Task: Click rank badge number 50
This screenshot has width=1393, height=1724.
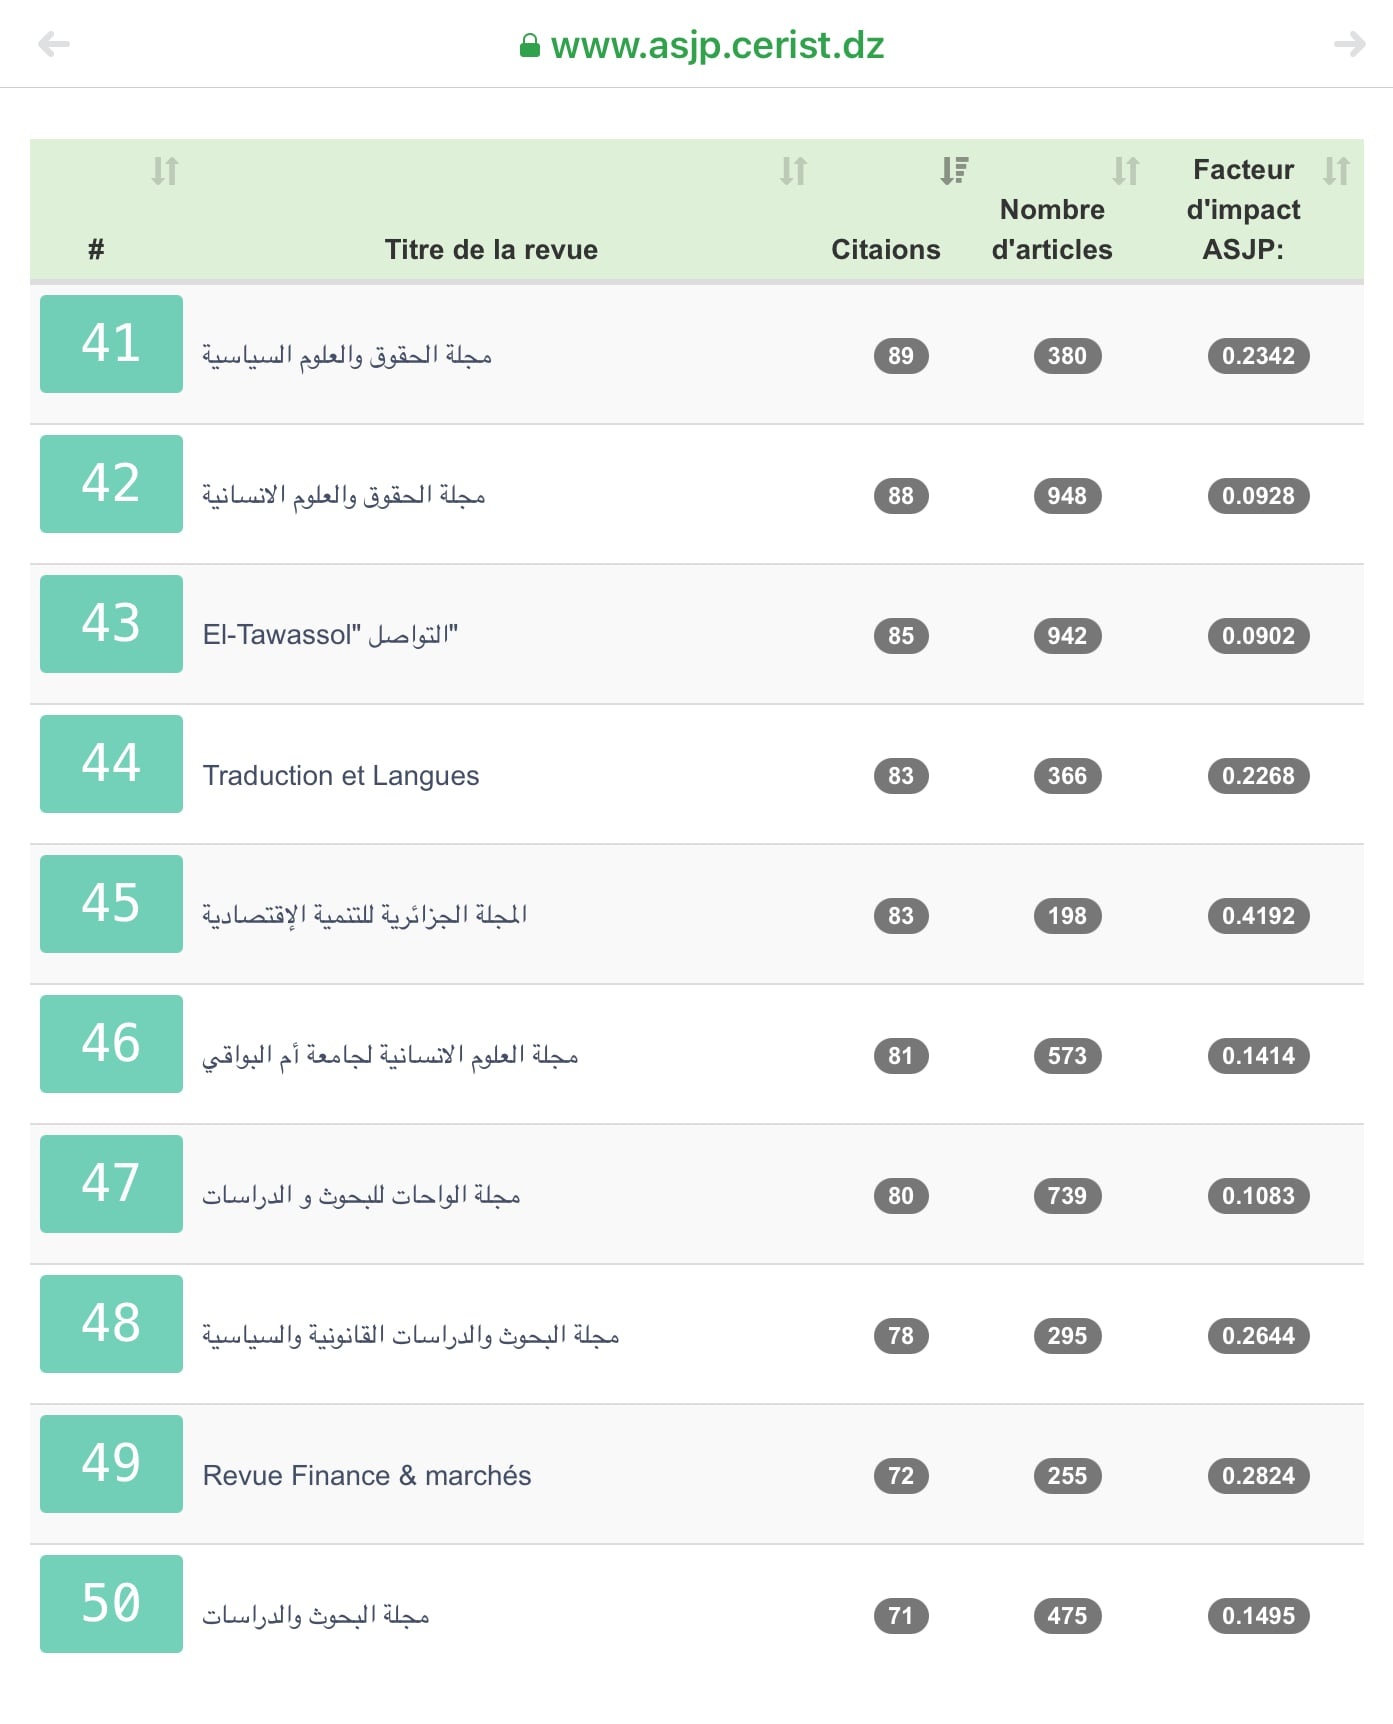Action: click(111, 1604)
